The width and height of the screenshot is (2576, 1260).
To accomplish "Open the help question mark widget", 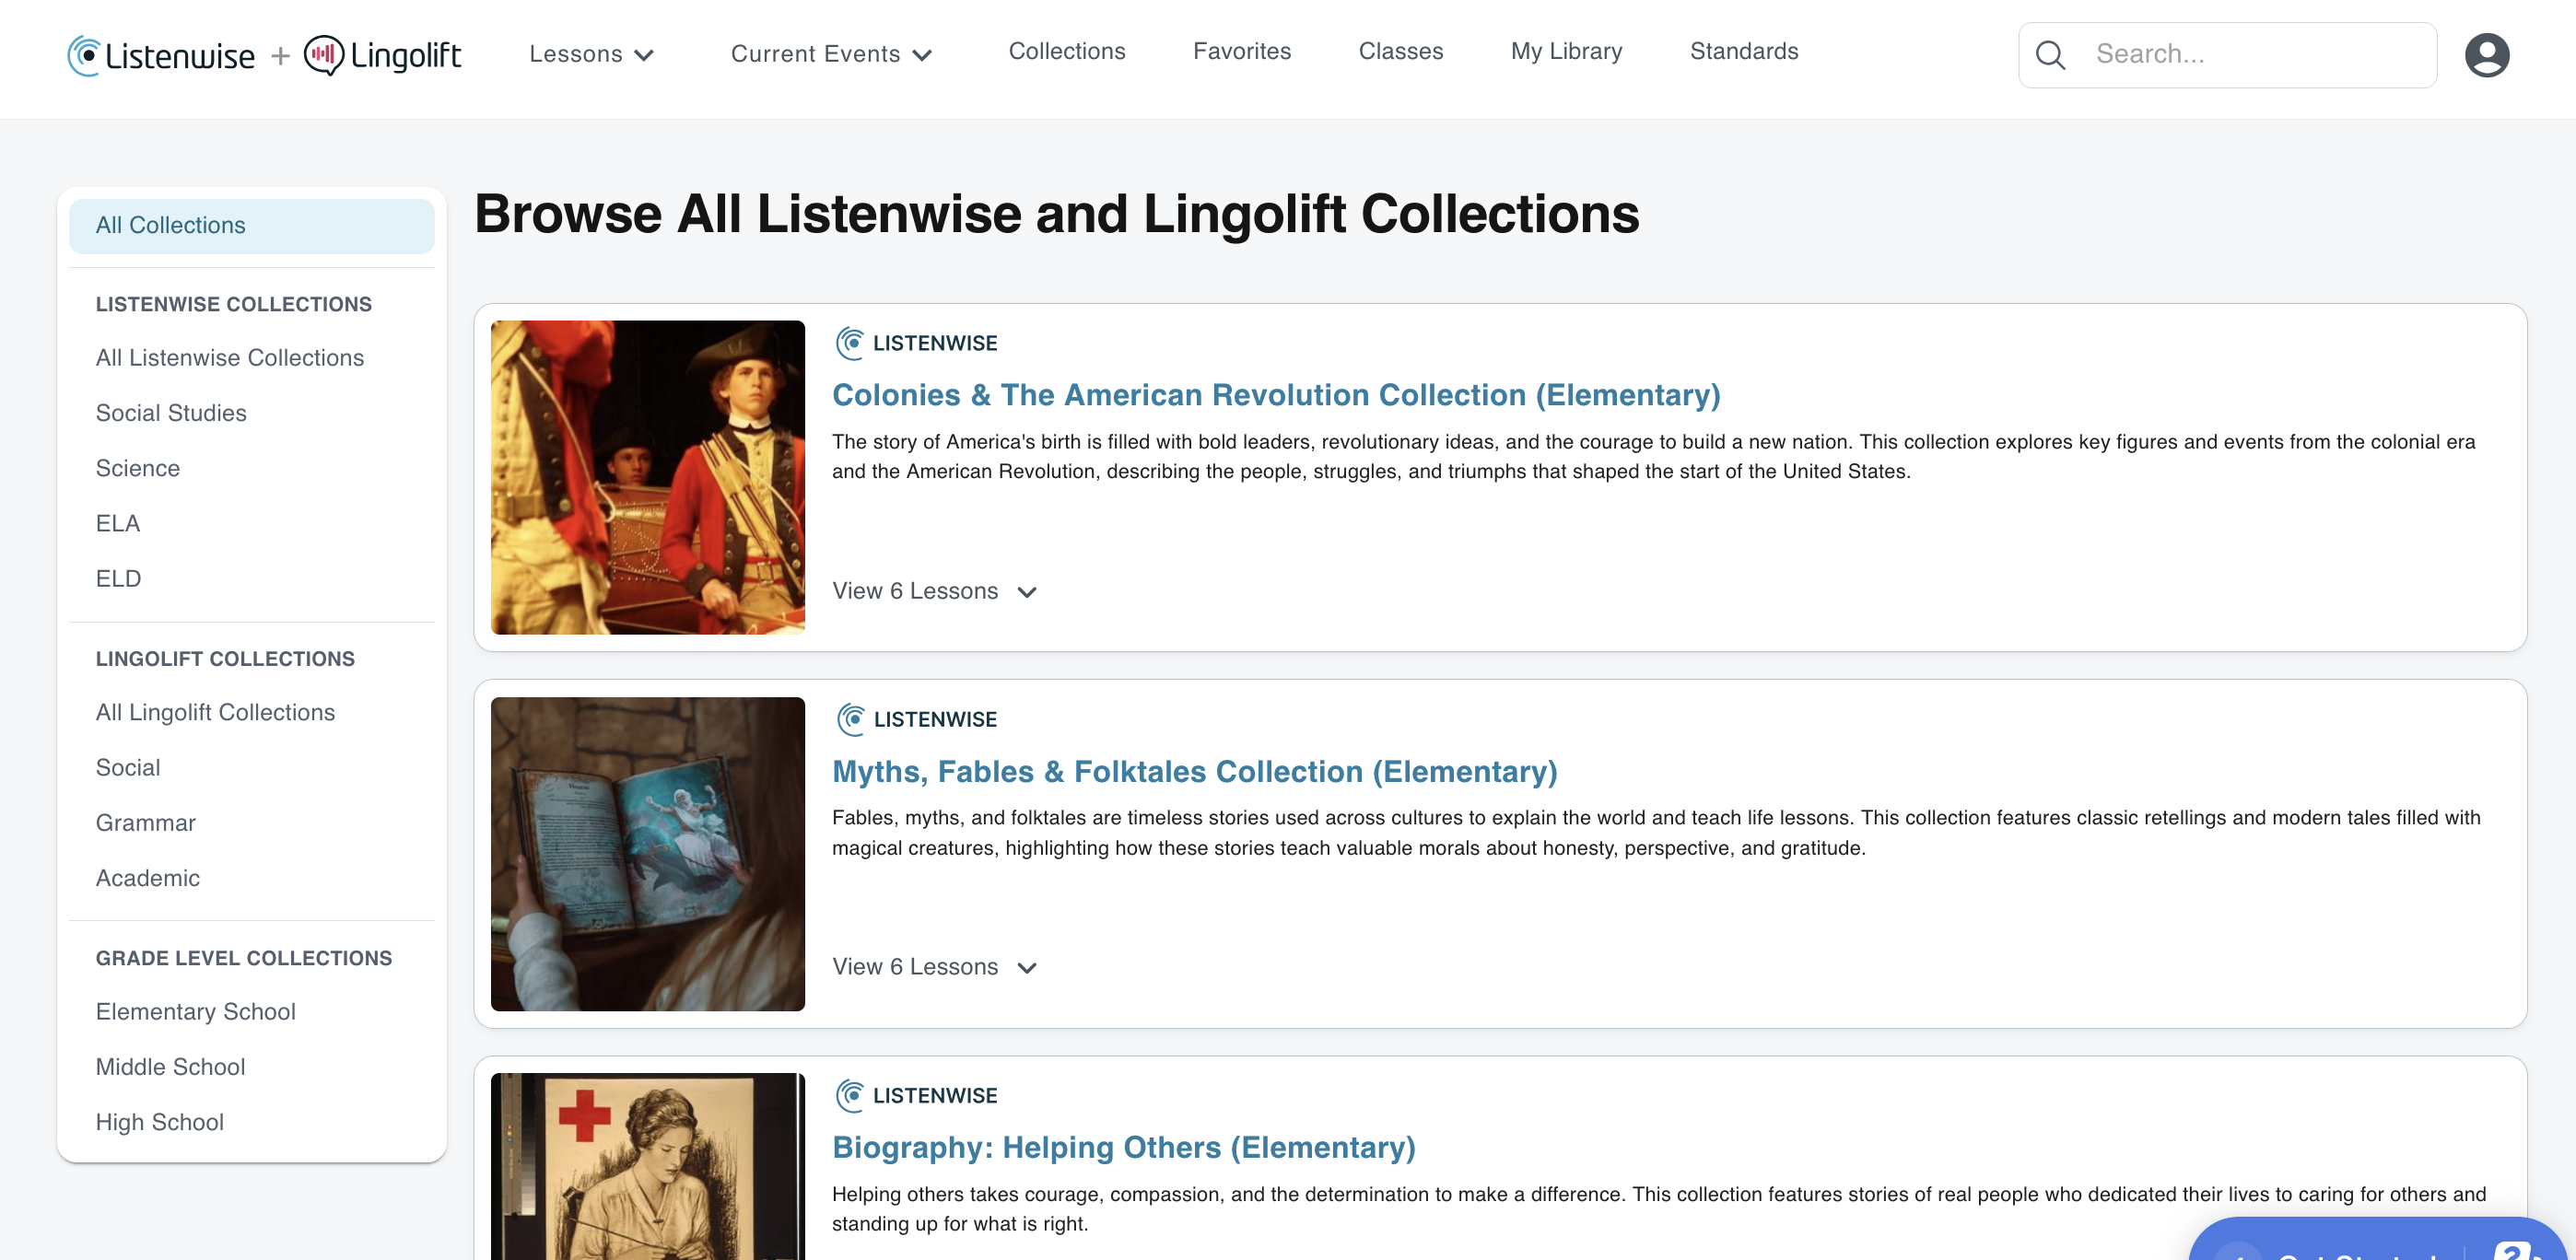I will 2512,1249.
